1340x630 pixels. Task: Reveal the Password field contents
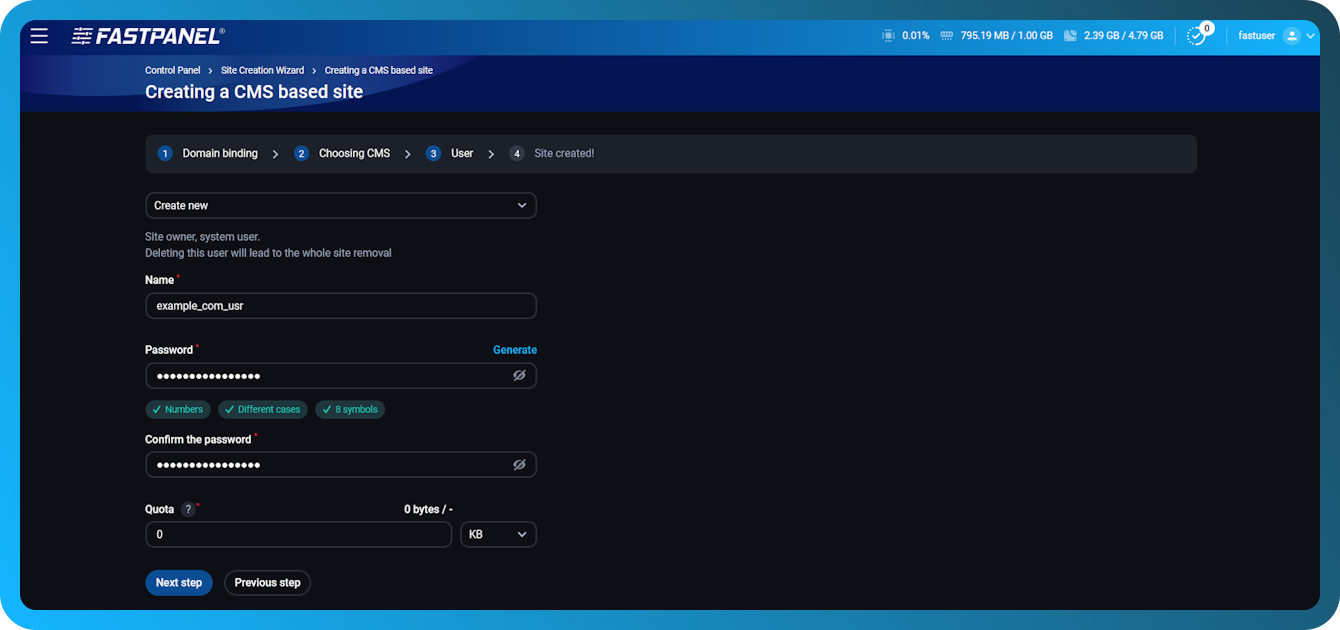tap(519, 375)
